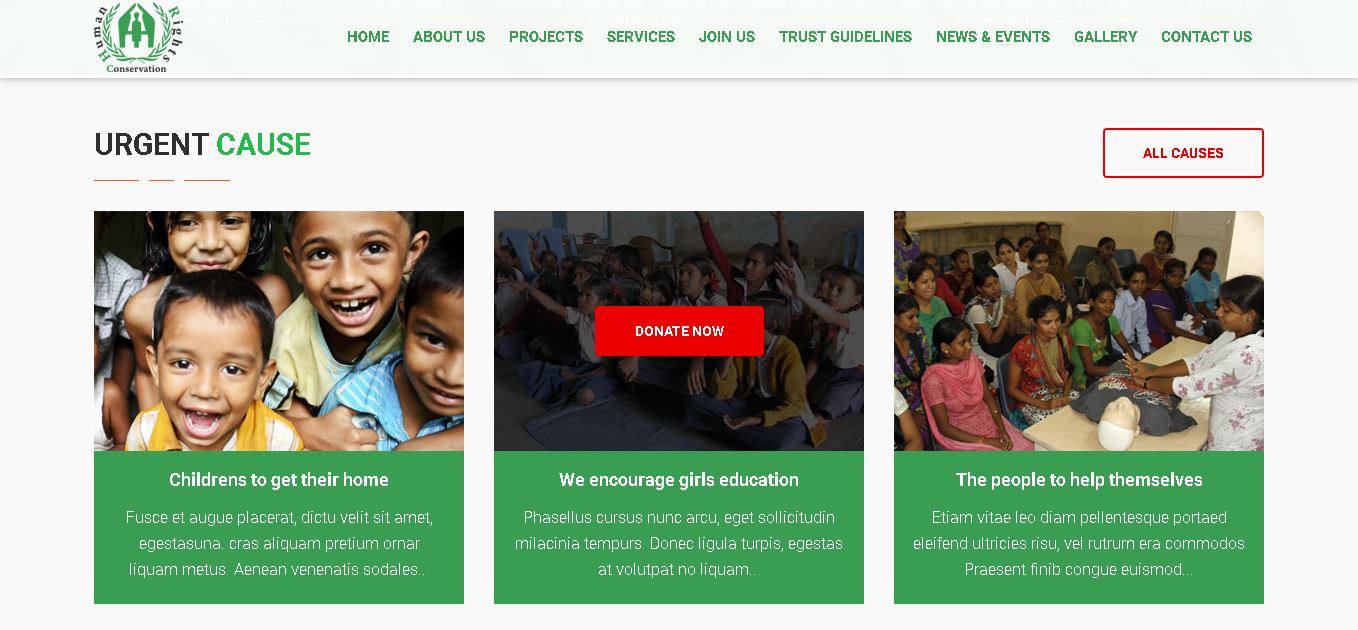
Task: Click the Urgent Cause section heading
Action: pyautogui.click(x=202, y=145)
